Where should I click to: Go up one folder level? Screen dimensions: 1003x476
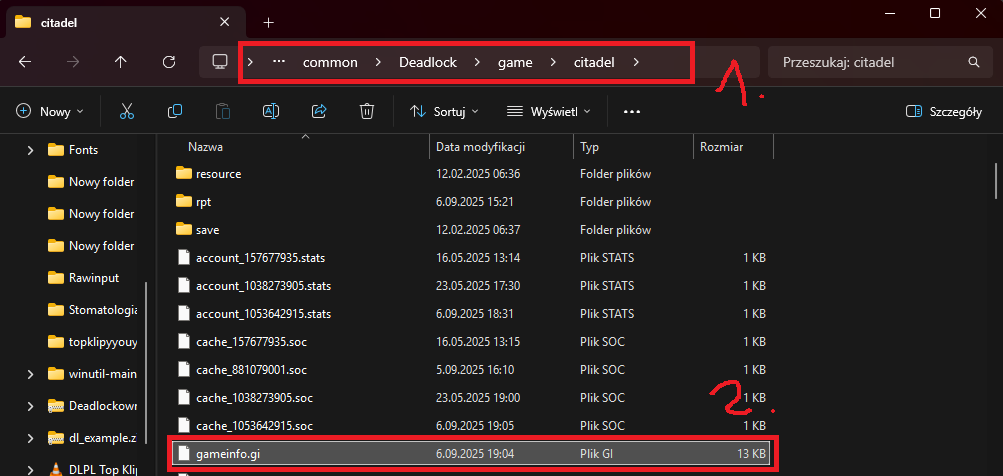[x=120, y=62]
